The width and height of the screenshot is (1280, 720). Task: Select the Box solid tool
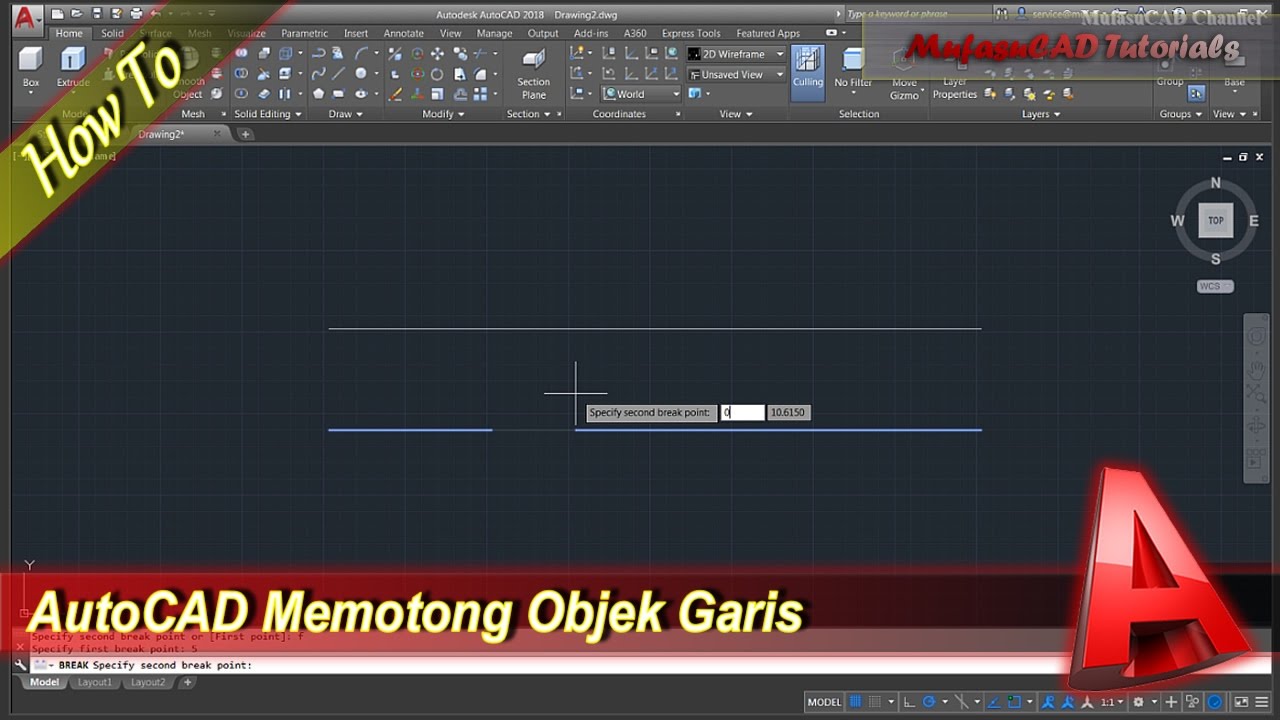[31, 66]
